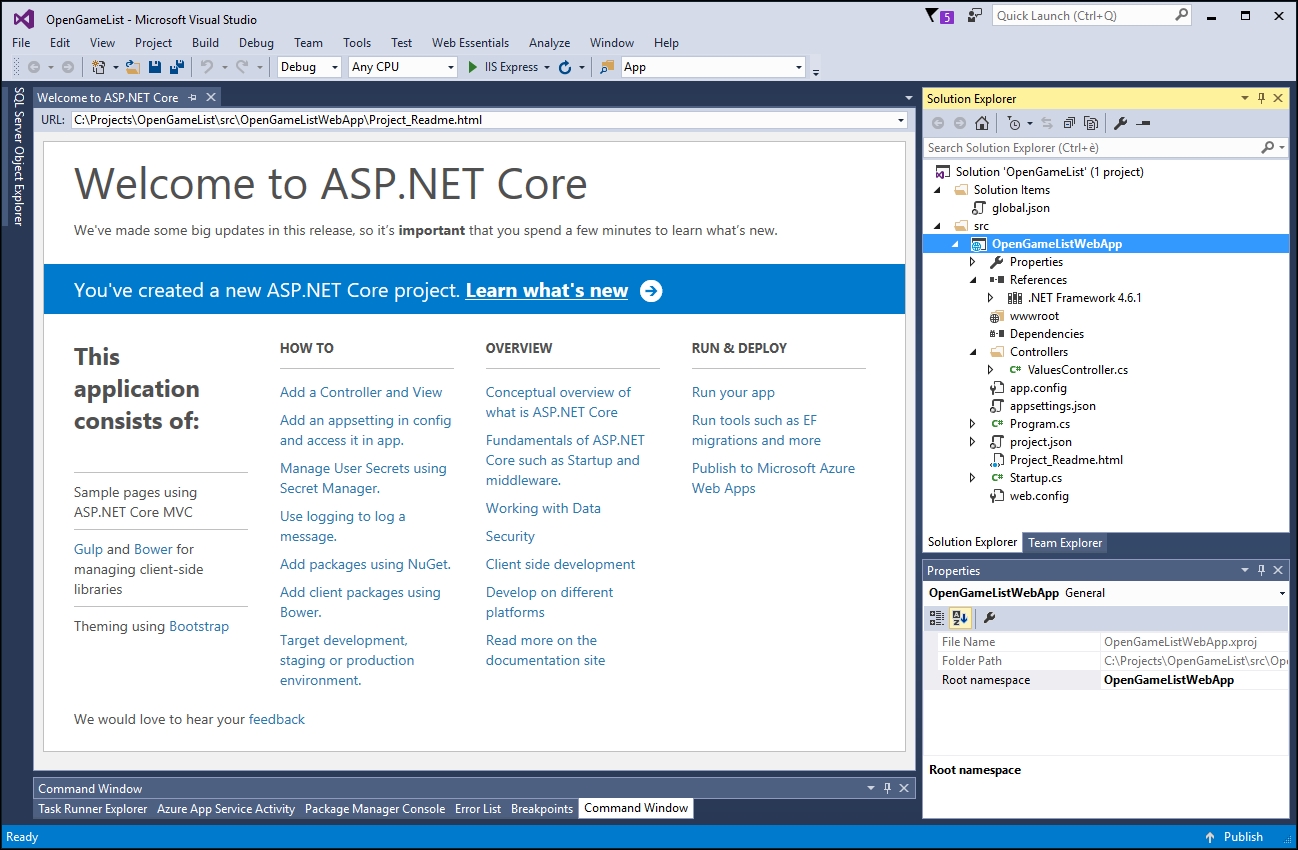
Task: Click the Show All Files icon
Action: coord(1091,123)
